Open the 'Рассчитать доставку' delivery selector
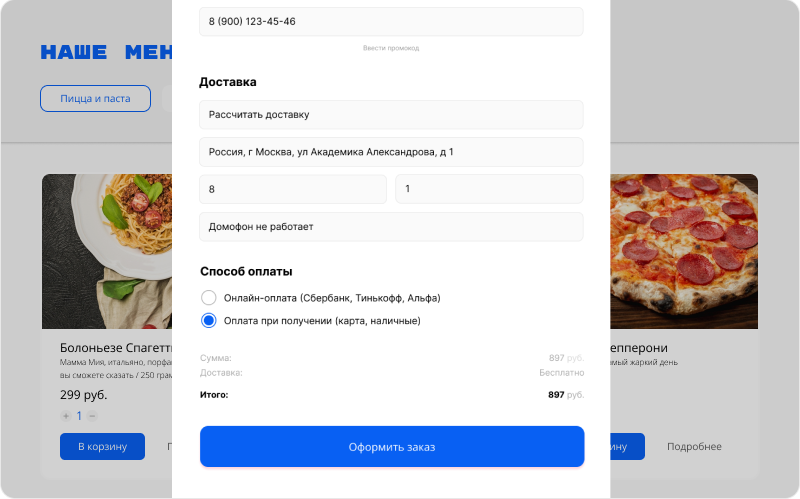 391,115
